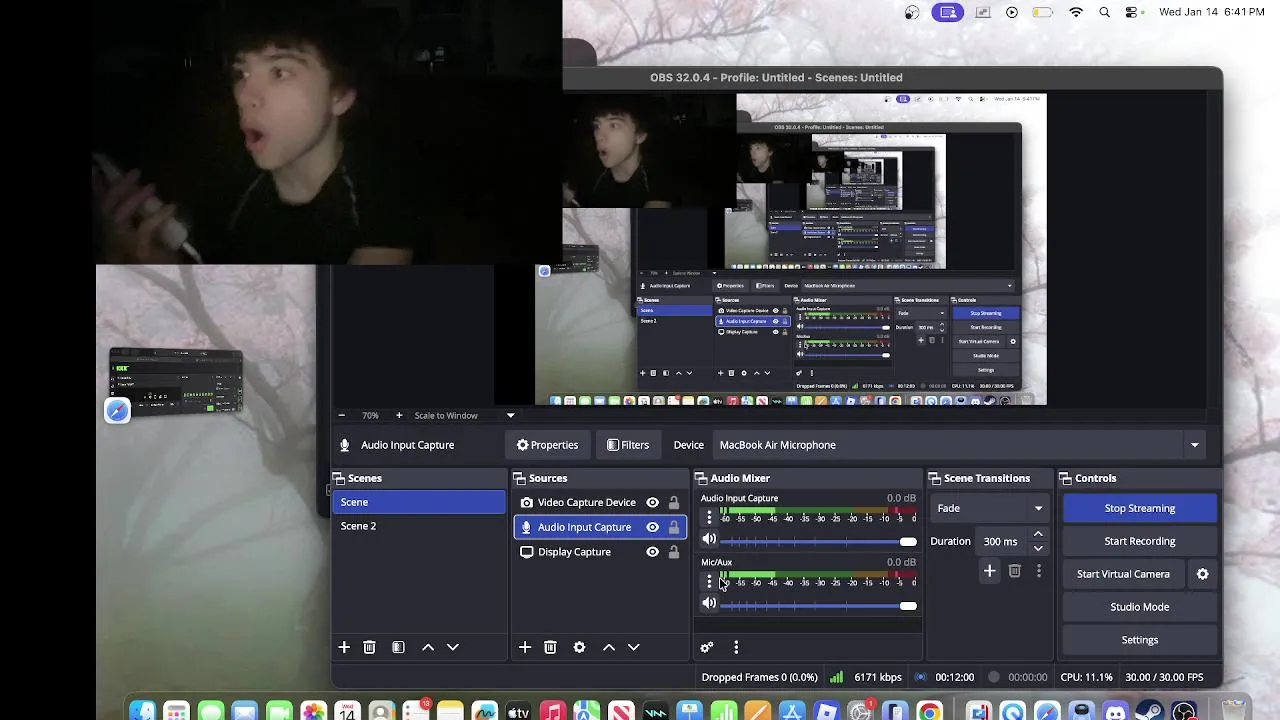Lock the Video Capture Device source

pyautogui.click(x=674, y=502)
